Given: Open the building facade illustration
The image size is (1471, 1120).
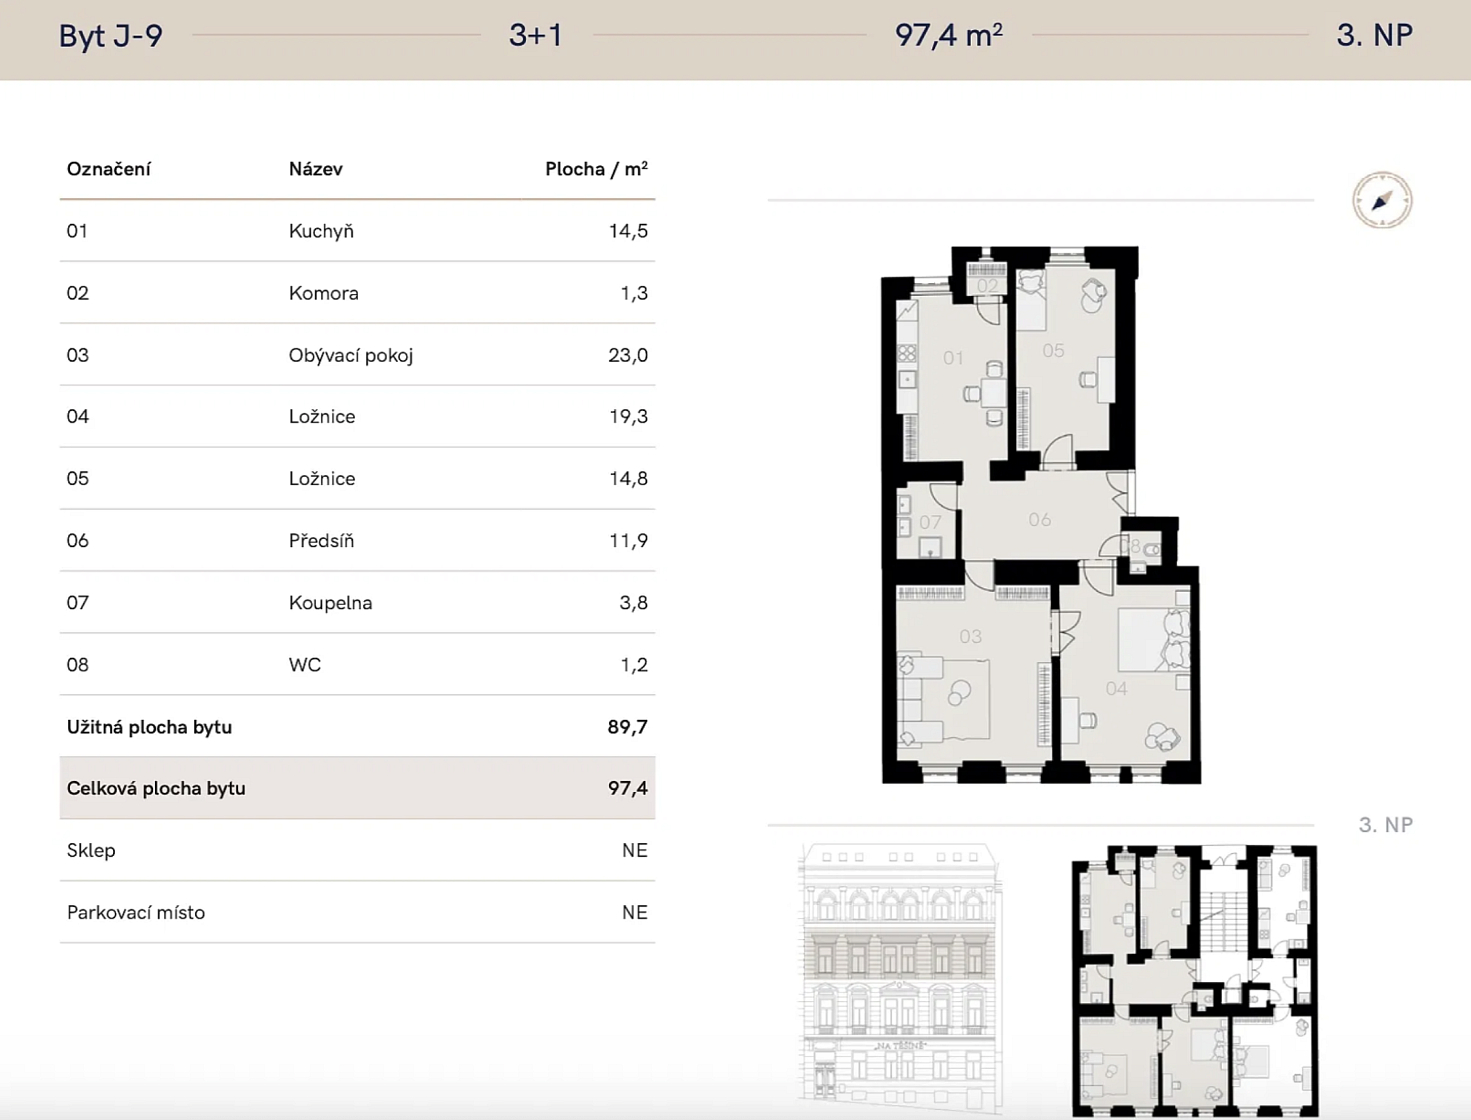Looking at the screenshot, I should [x=900, y=975].
